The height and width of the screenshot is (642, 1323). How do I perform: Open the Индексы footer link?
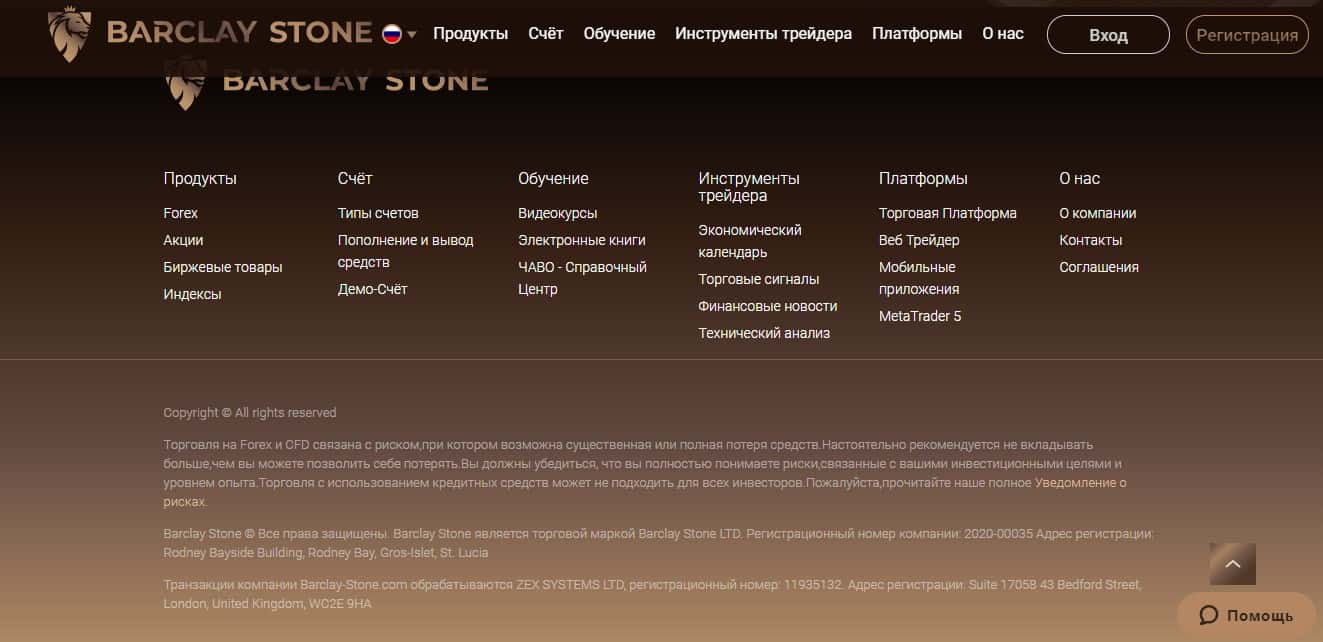point(192,294)
